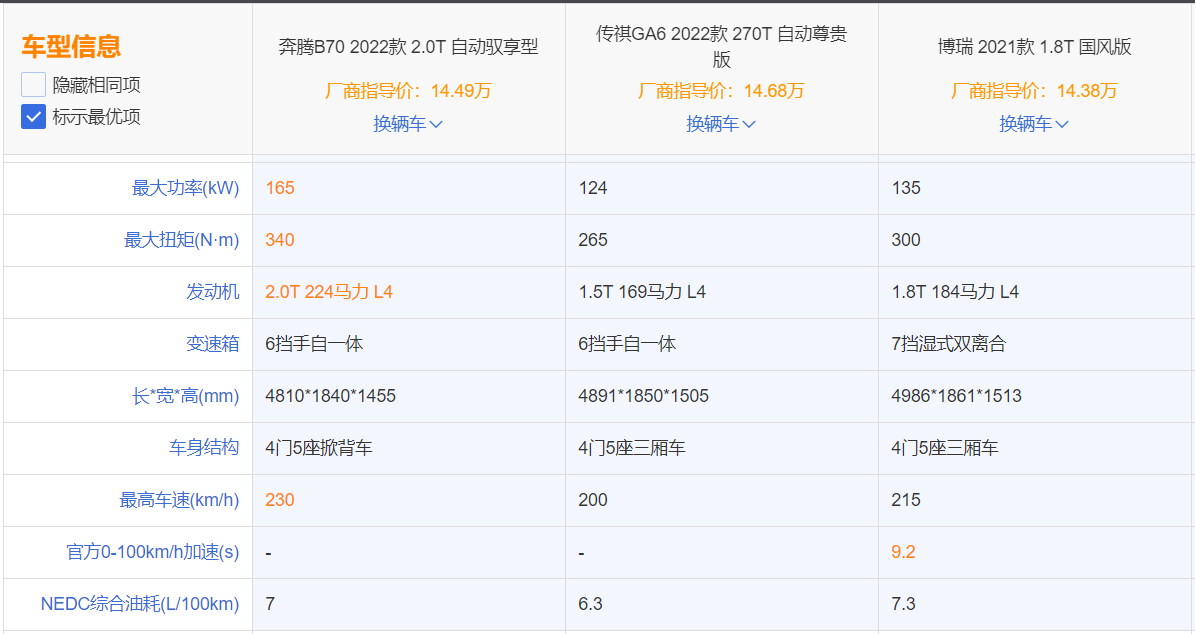
Task: Click the 200 top speed value
Action: 593,500
